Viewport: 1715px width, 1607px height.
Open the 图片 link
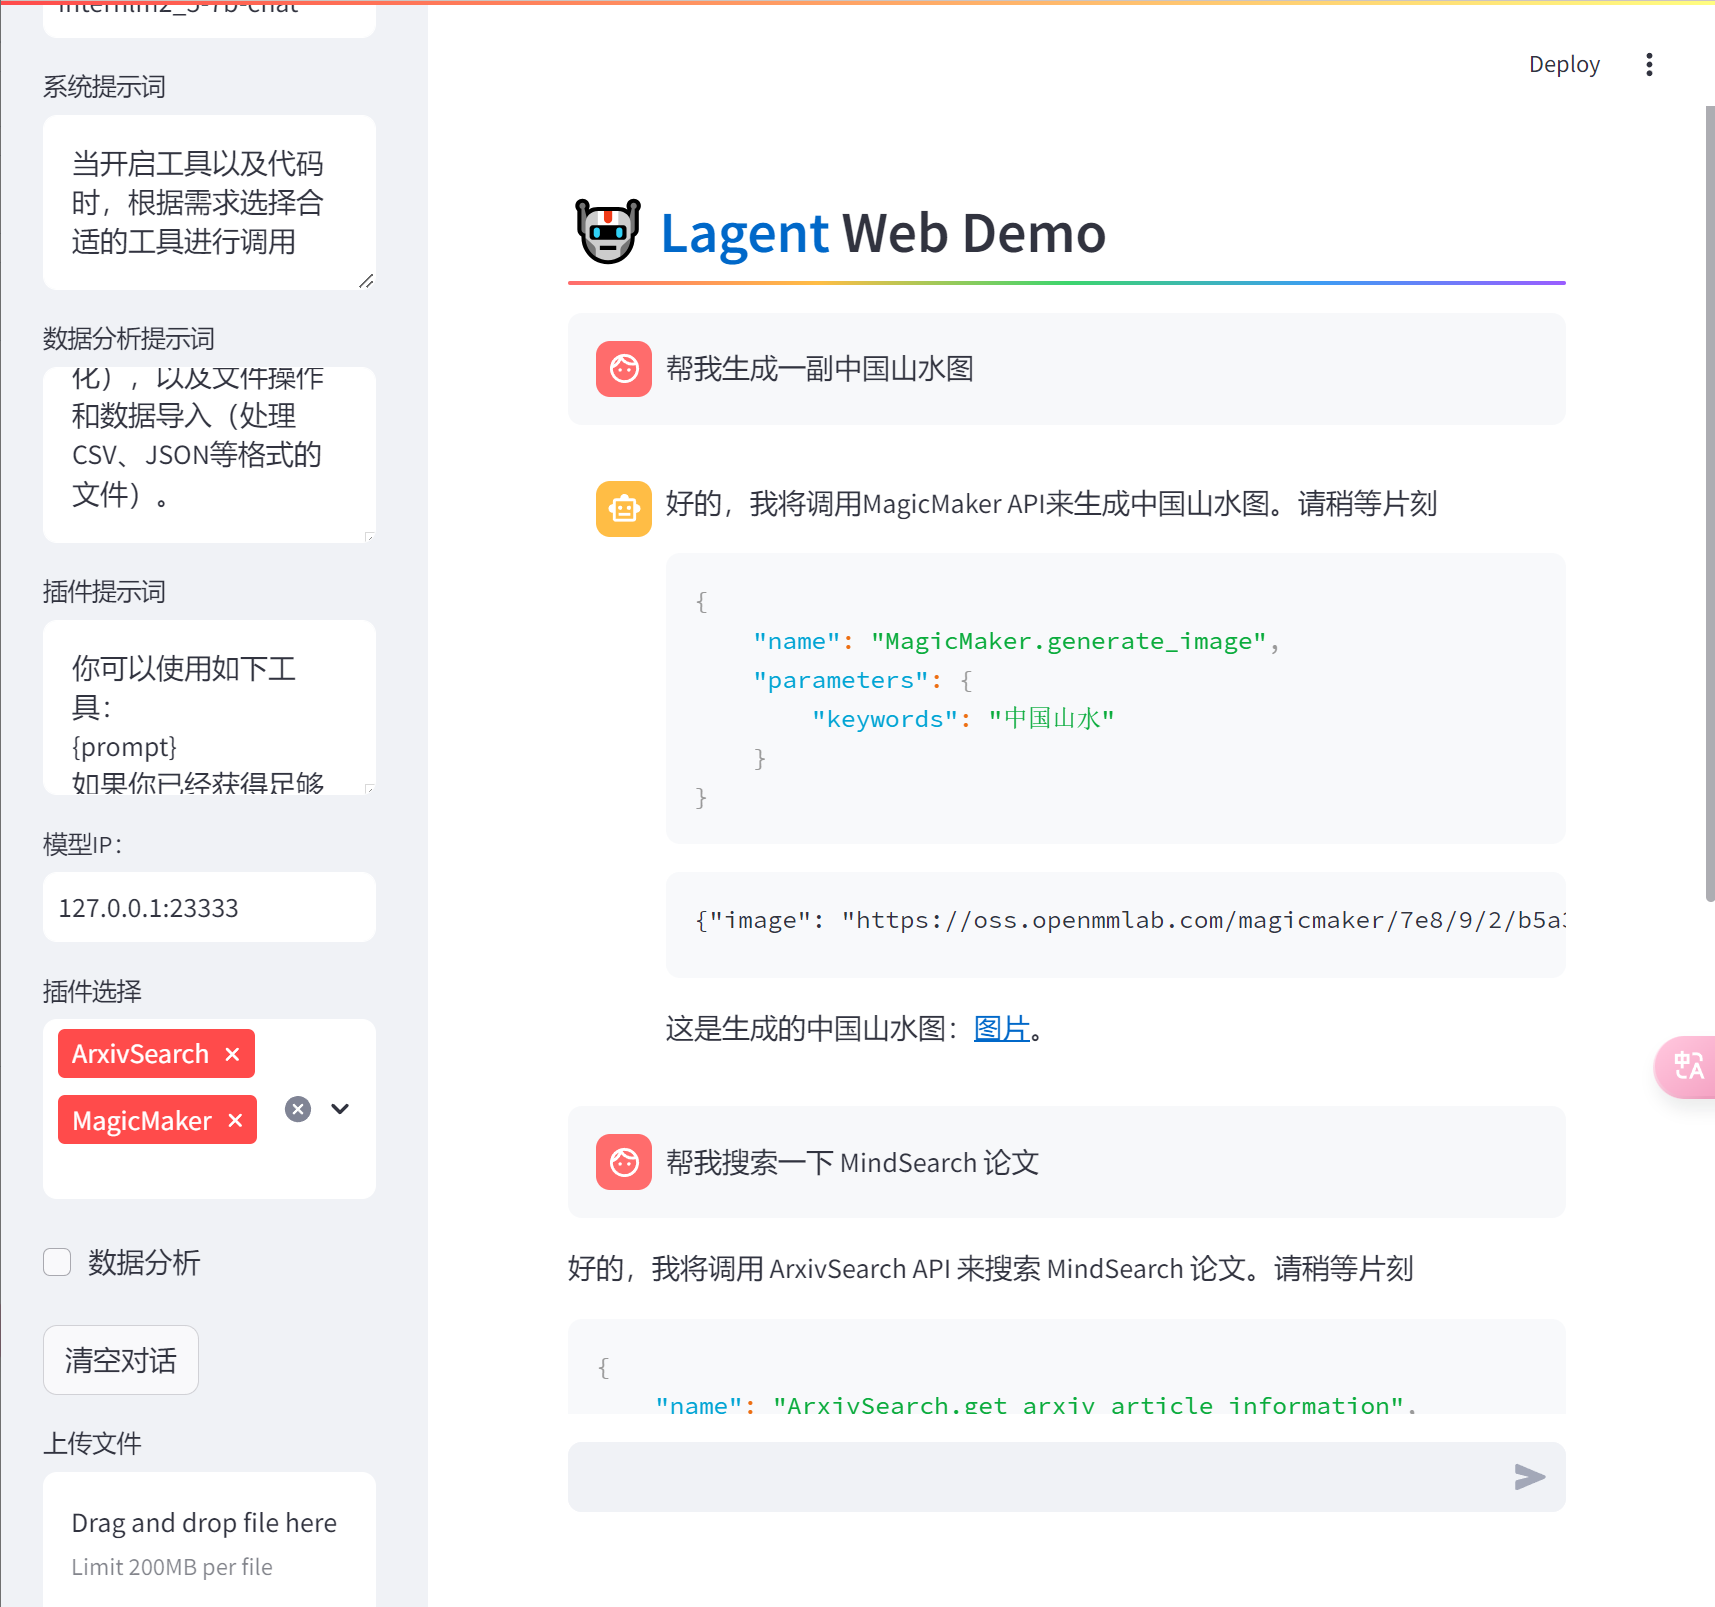point(1002,1029)
